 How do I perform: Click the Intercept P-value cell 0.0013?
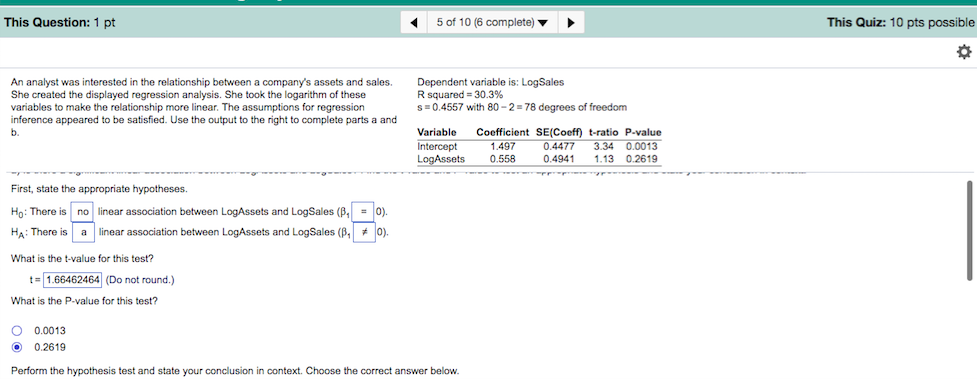point(643,146)
